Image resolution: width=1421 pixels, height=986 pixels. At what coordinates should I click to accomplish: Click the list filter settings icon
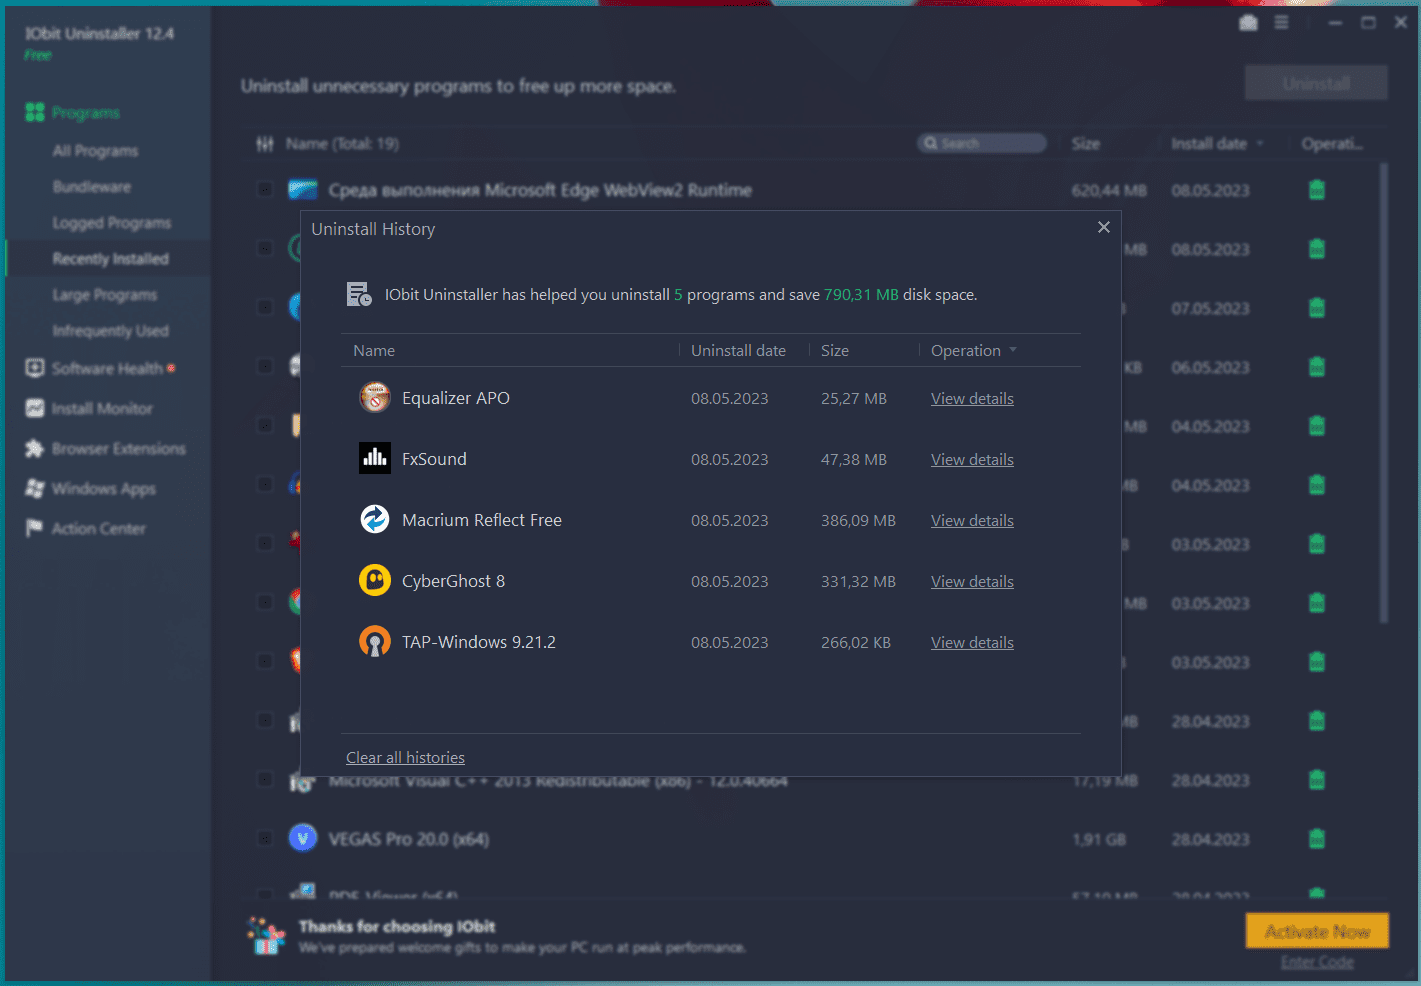tap(265, 144)
